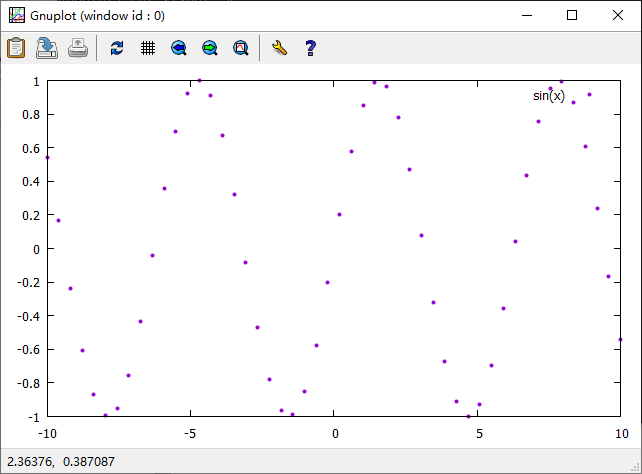The image size is (642, 474).
Task: Click the Gnuplot window title icon
Action: point(17,15)
